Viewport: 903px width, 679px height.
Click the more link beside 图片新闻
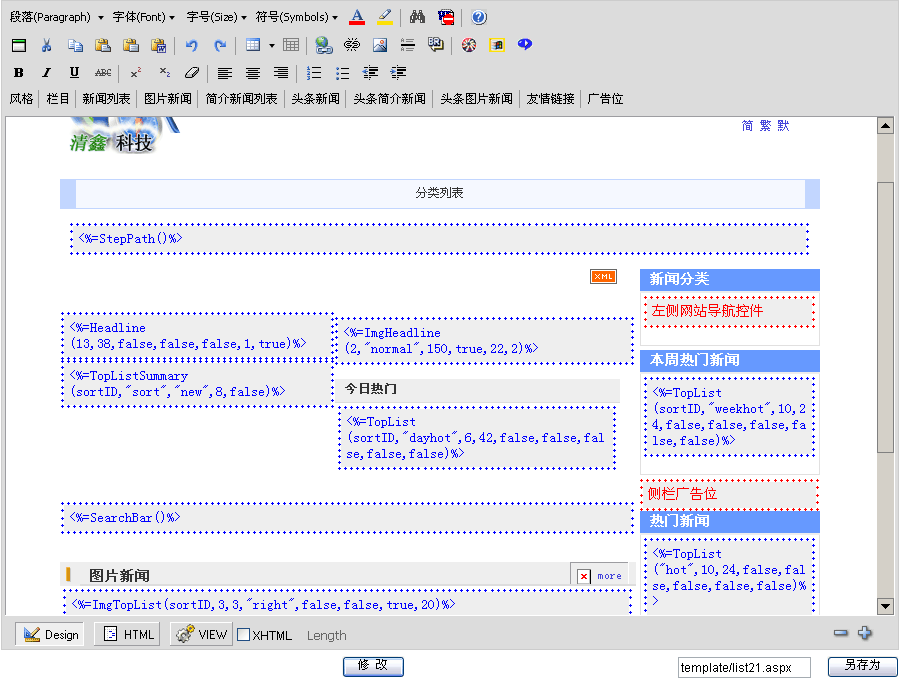coord(609,576)
